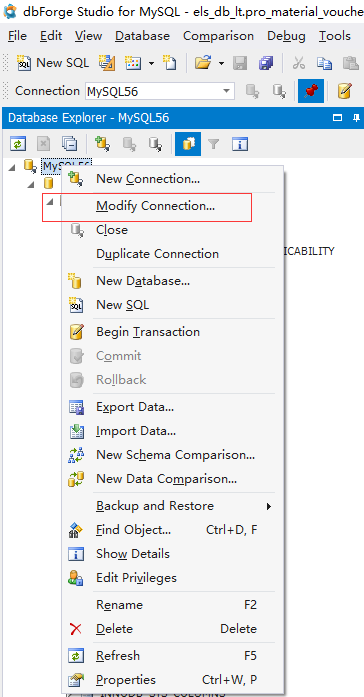This screenshot has width=364, height=697.
Task: Choose Rename in the context menu
Action: (x=172, y=605)
